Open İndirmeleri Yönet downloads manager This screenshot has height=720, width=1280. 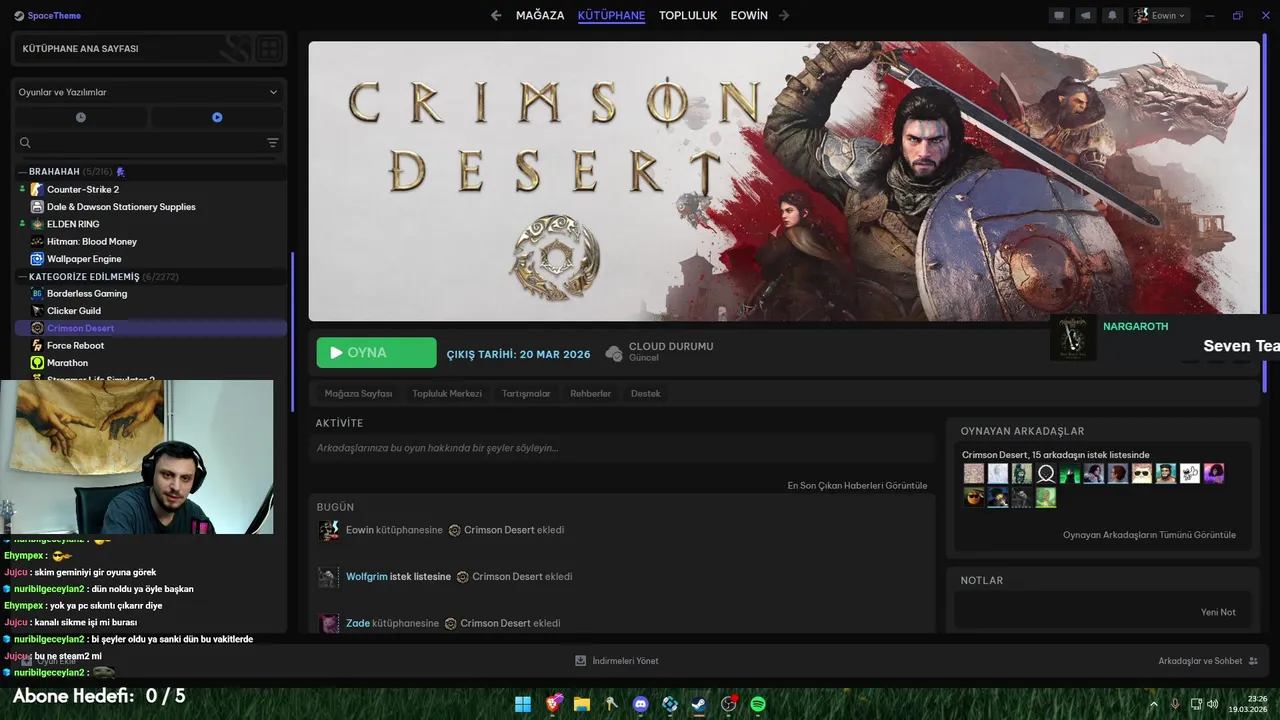pos(617,661)
